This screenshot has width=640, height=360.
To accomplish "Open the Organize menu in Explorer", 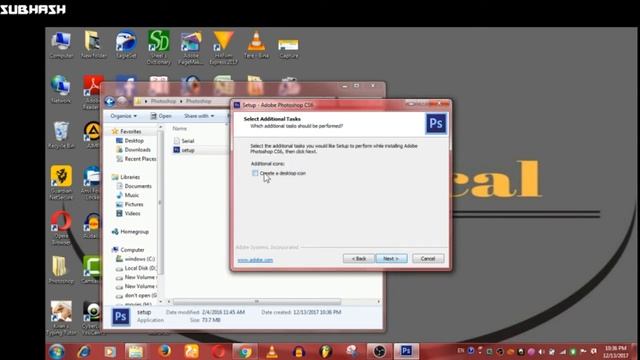I will pyautogui.click(x=123, y=116).
